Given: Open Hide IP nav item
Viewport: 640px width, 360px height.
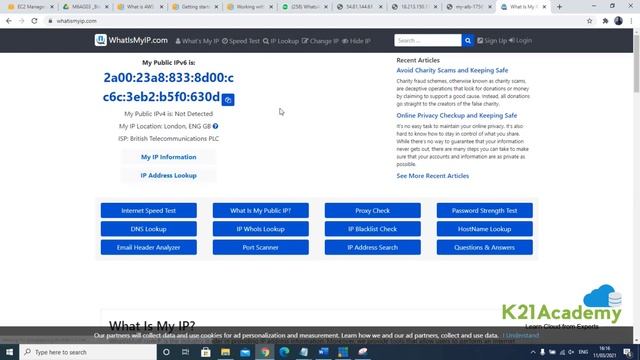Looking at the screenshot, I should (x=356, y=41).
